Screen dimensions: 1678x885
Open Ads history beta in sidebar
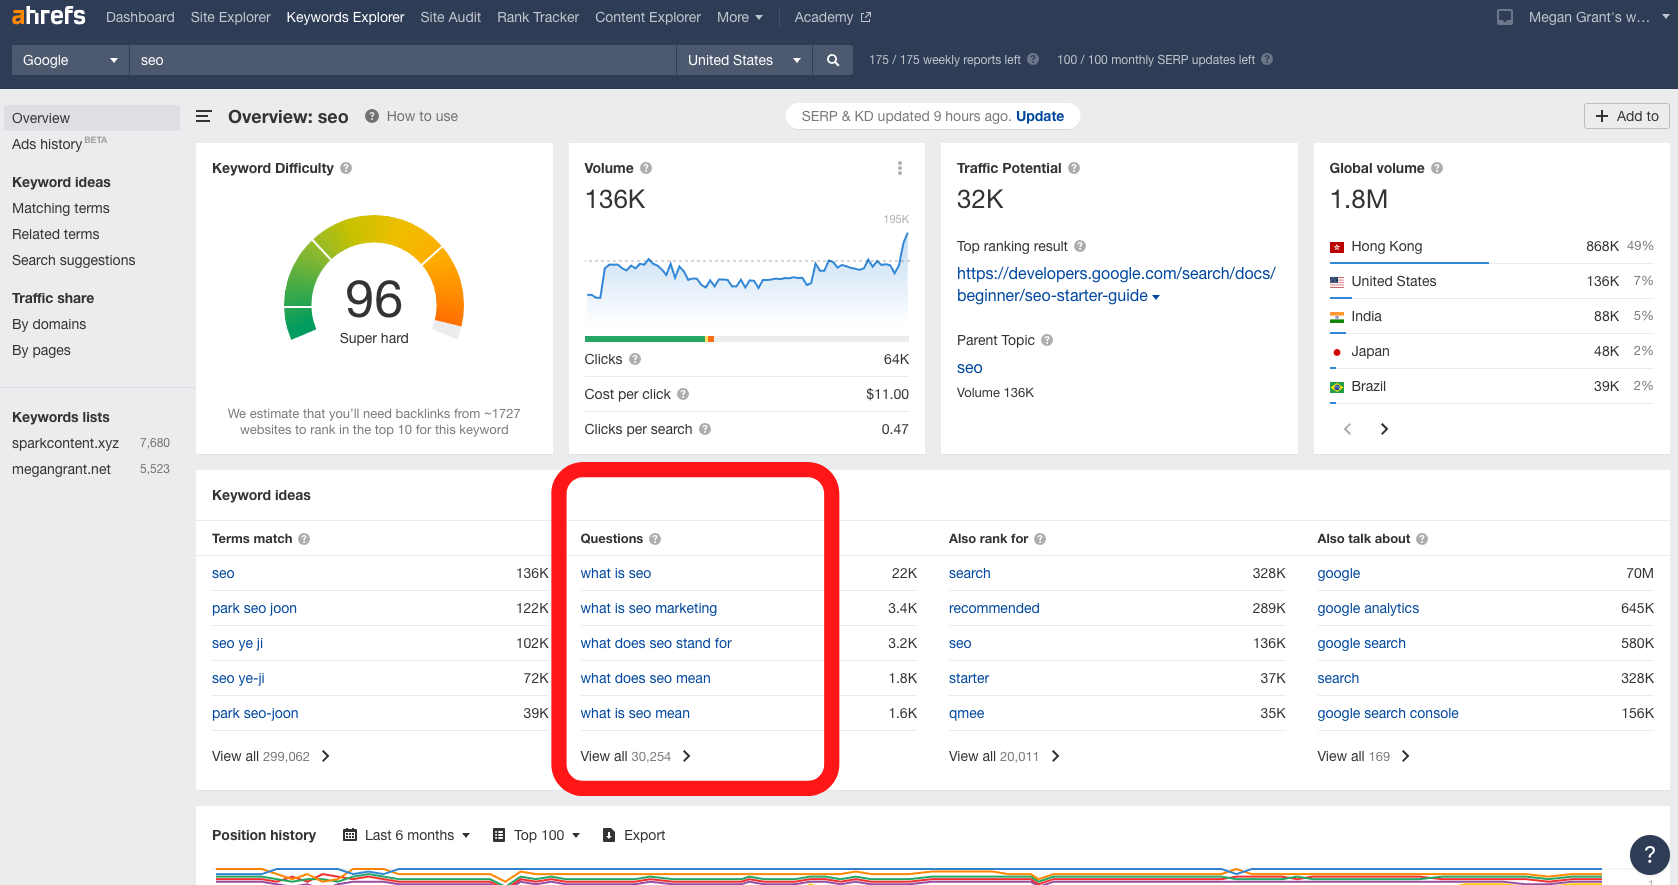59,144
